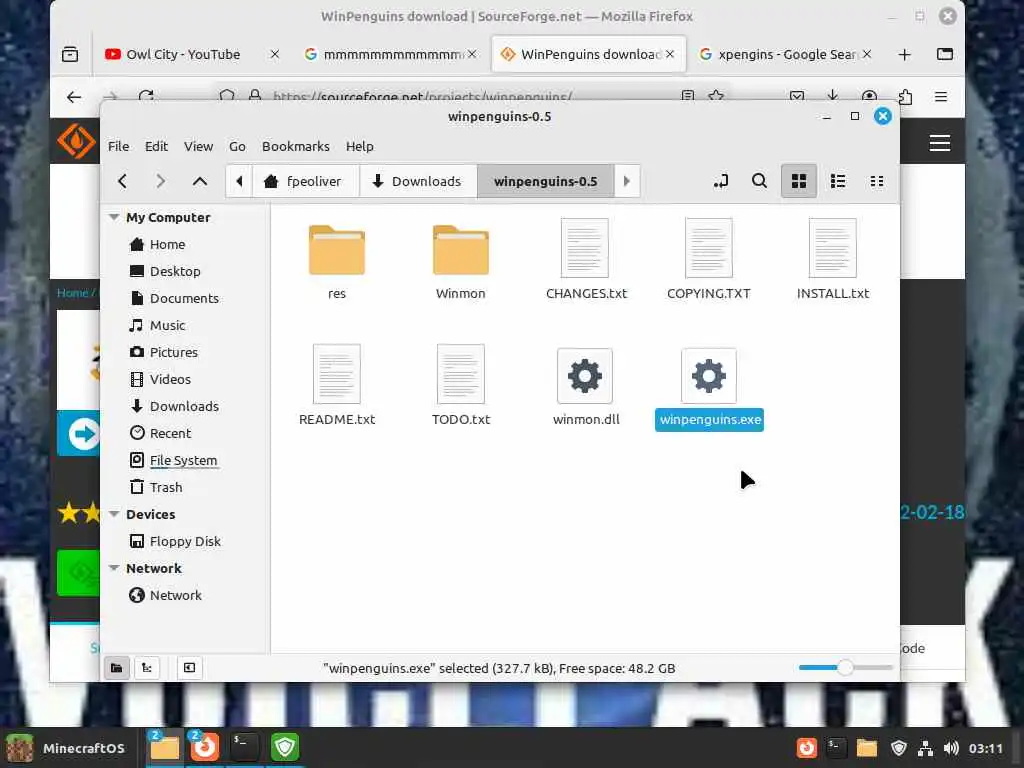Select the winpenguins.exe file icon

click(709, 376)
